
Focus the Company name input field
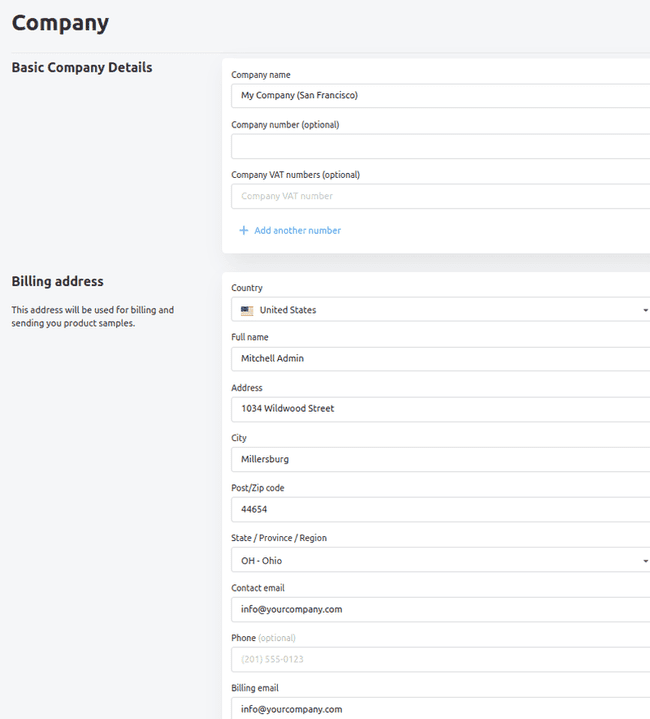[440, 96]
